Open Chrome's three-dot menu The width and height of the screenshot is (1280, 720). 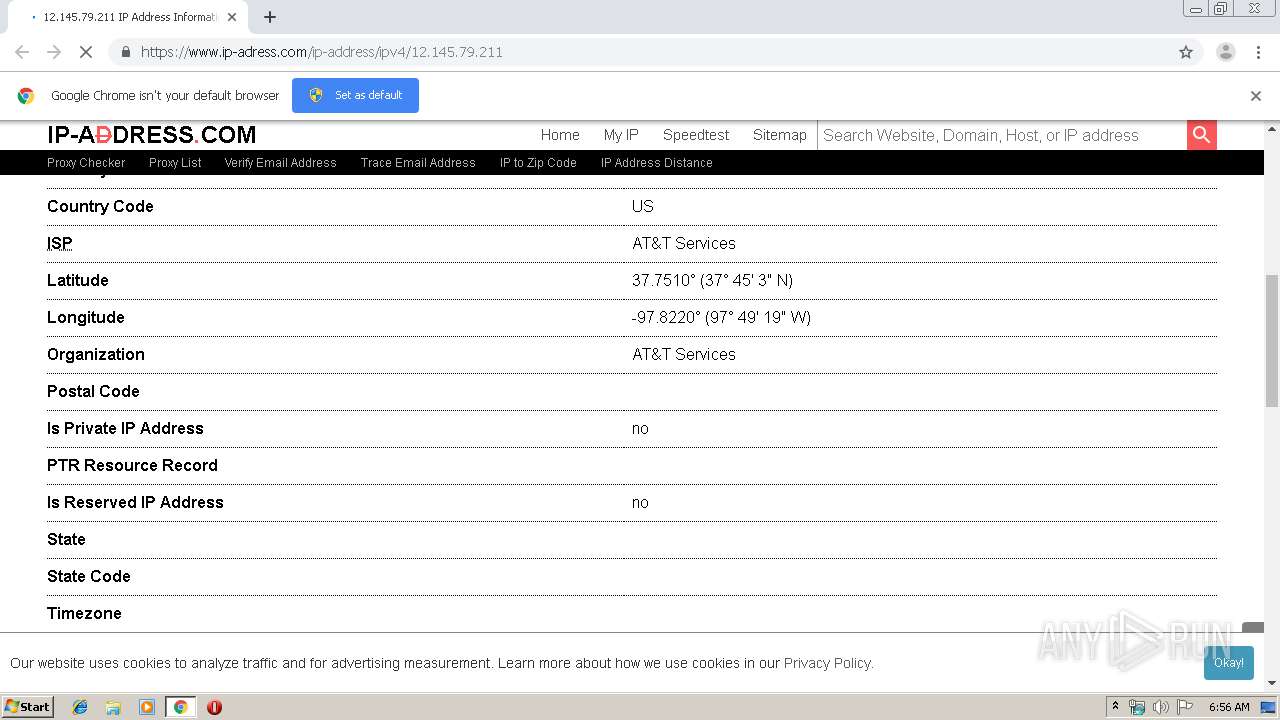coord(1258,52)
